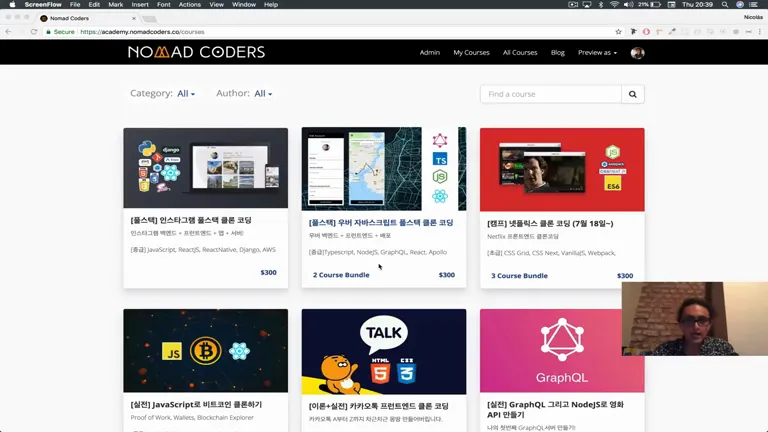Expand the Author All dropdown

click(263, 94)
